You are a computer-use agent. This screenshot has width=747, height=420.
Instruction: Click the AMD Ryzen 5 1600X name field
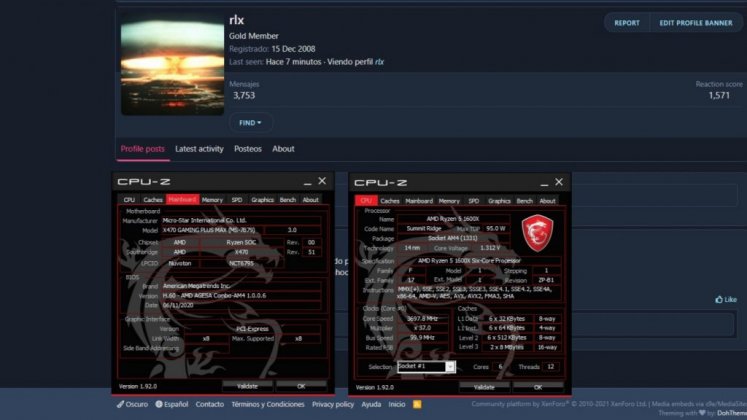(x=453, y=219)
